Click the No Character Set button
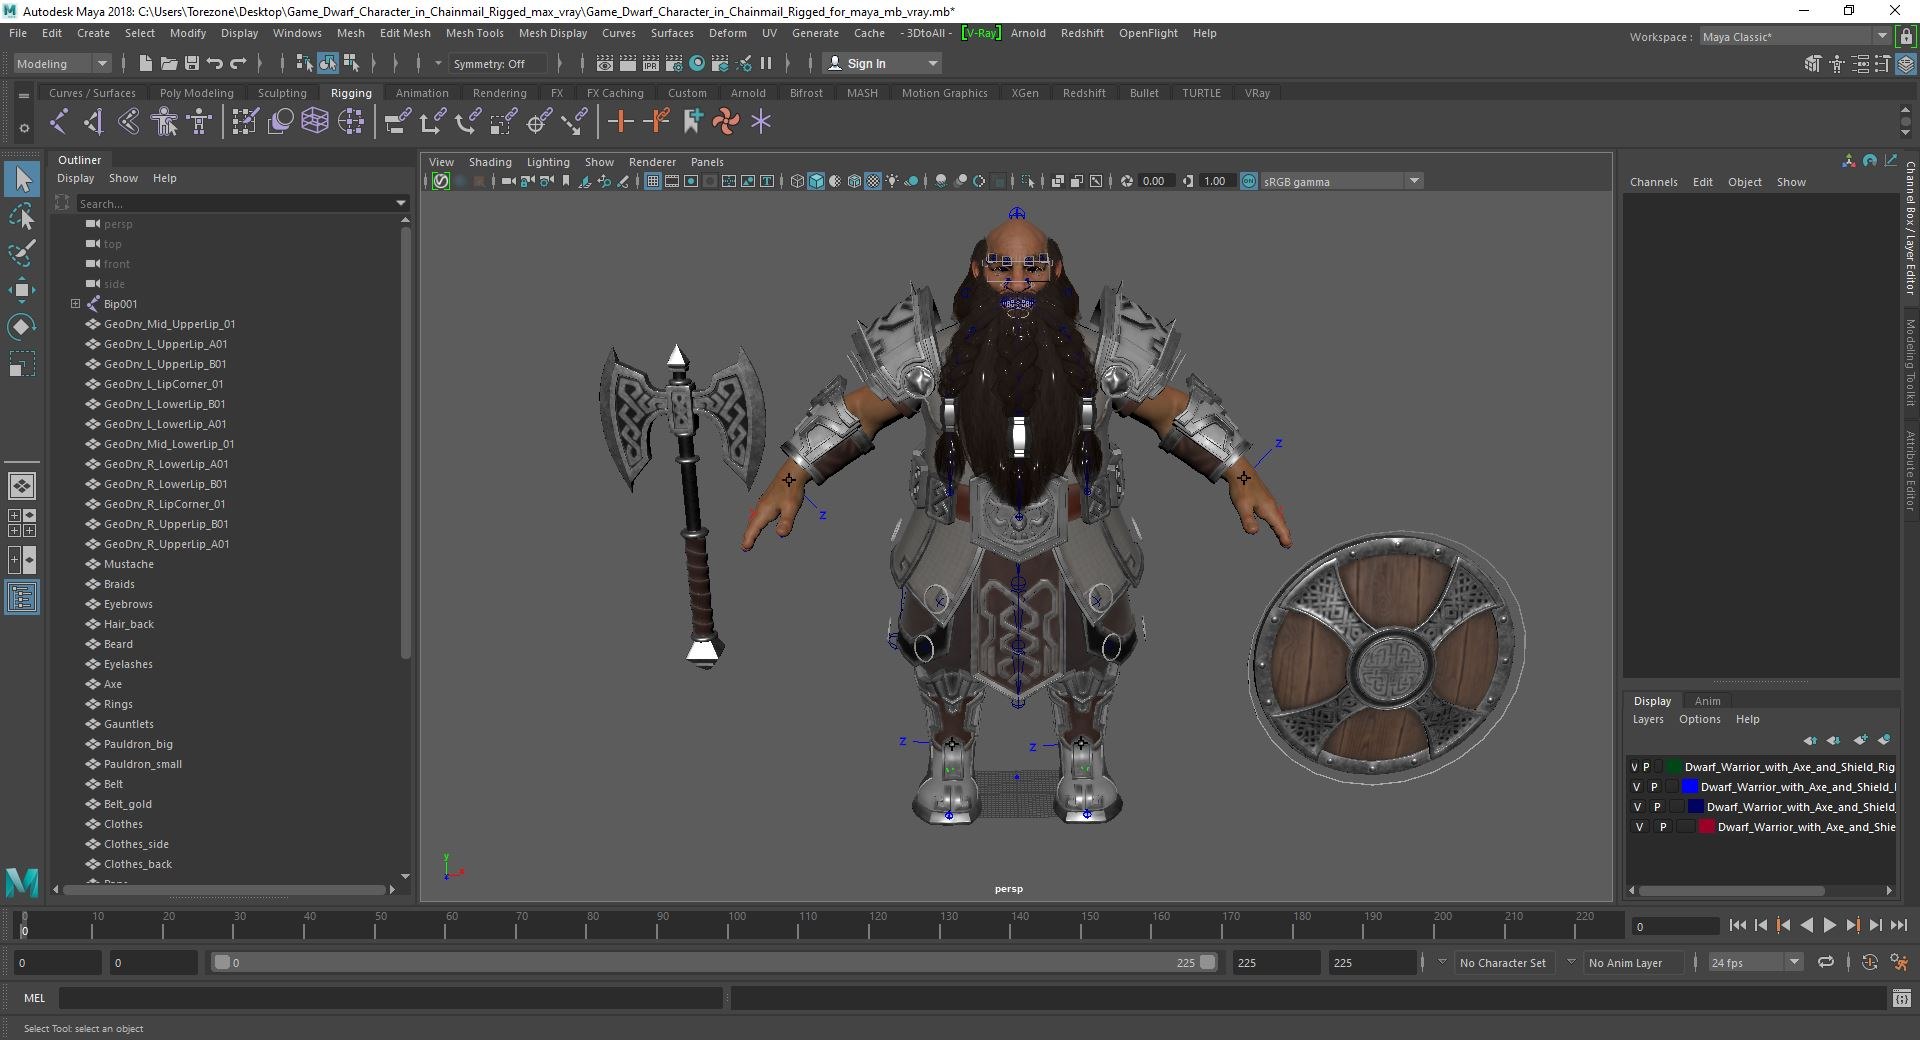 (1502, 963)
